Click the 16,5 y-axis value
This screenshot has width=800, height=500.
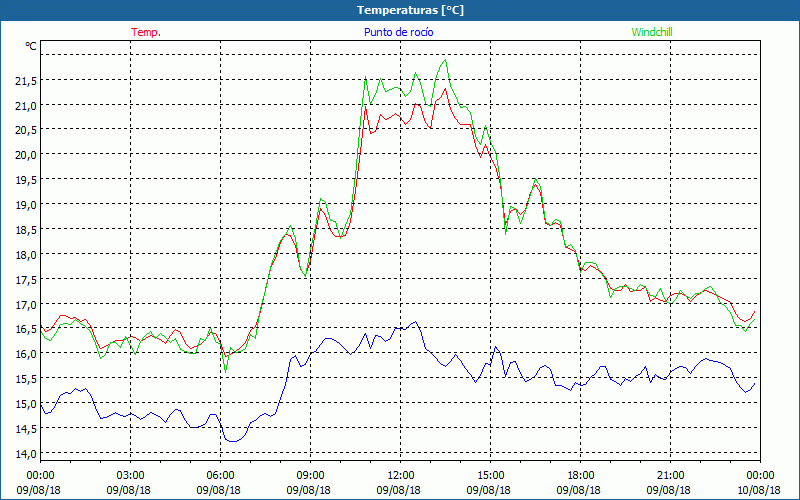tap(26, 329)
